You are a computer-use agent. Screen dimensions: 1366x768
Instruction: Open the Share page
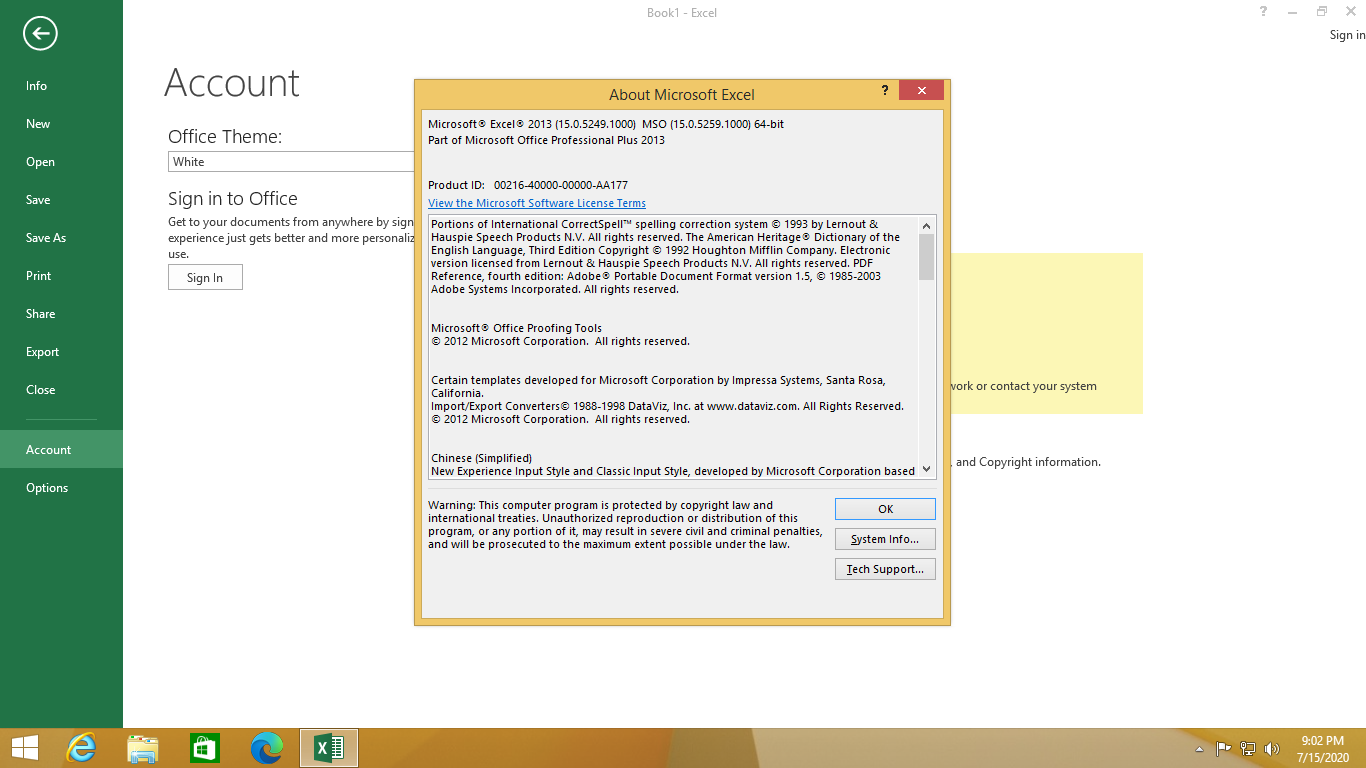(x=61, y=314)
